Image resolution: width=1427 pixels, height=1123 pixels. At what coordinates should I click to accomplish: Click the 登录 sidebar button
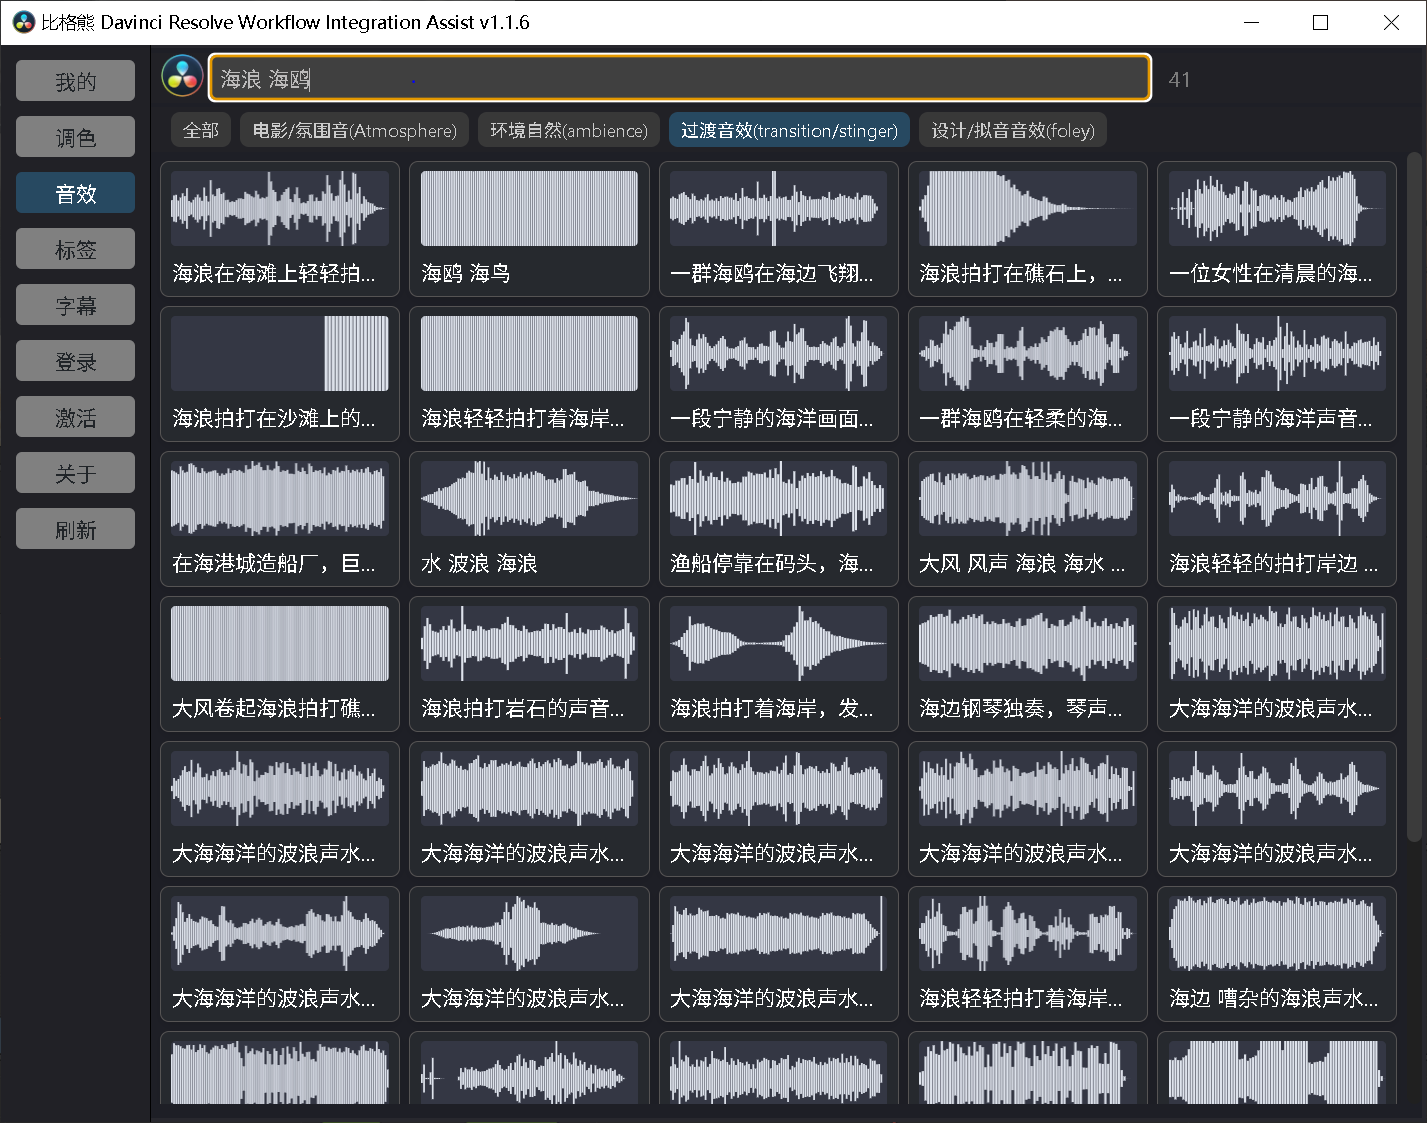point(76,361)
